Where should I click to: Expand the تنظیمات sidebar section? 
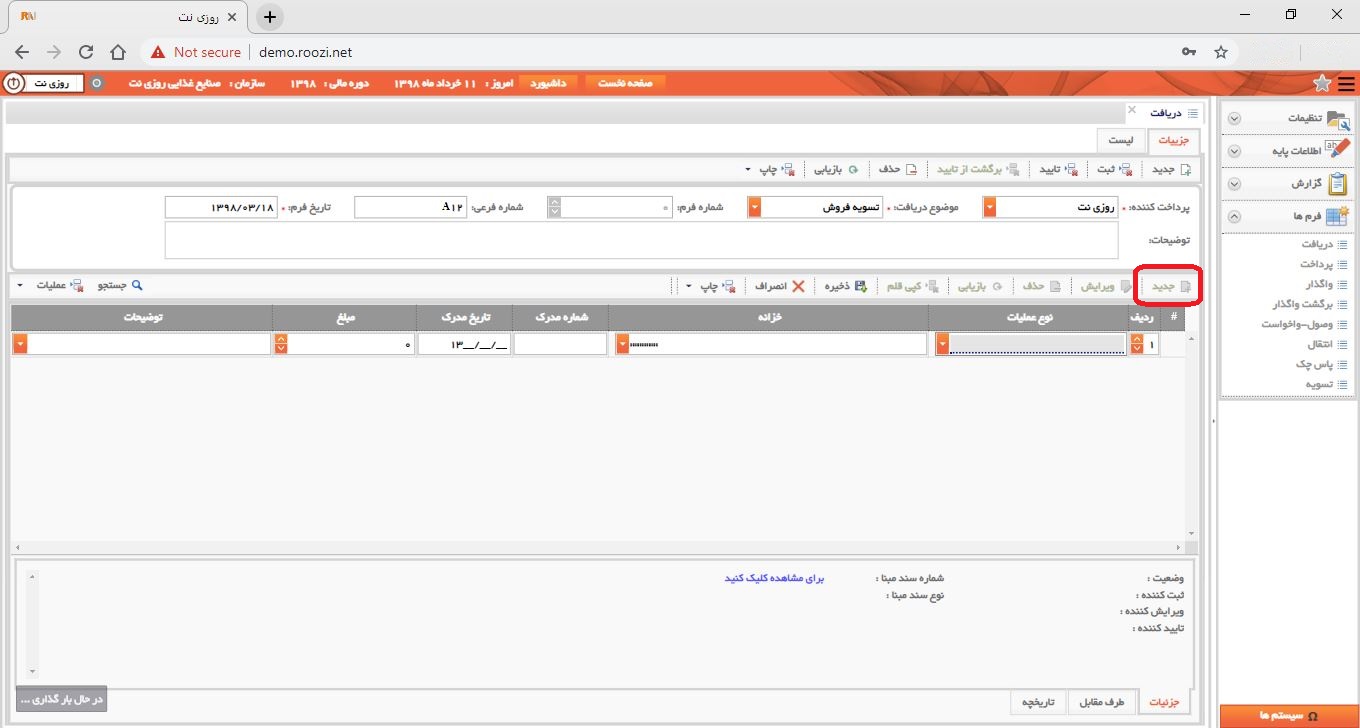(1234, 118)
